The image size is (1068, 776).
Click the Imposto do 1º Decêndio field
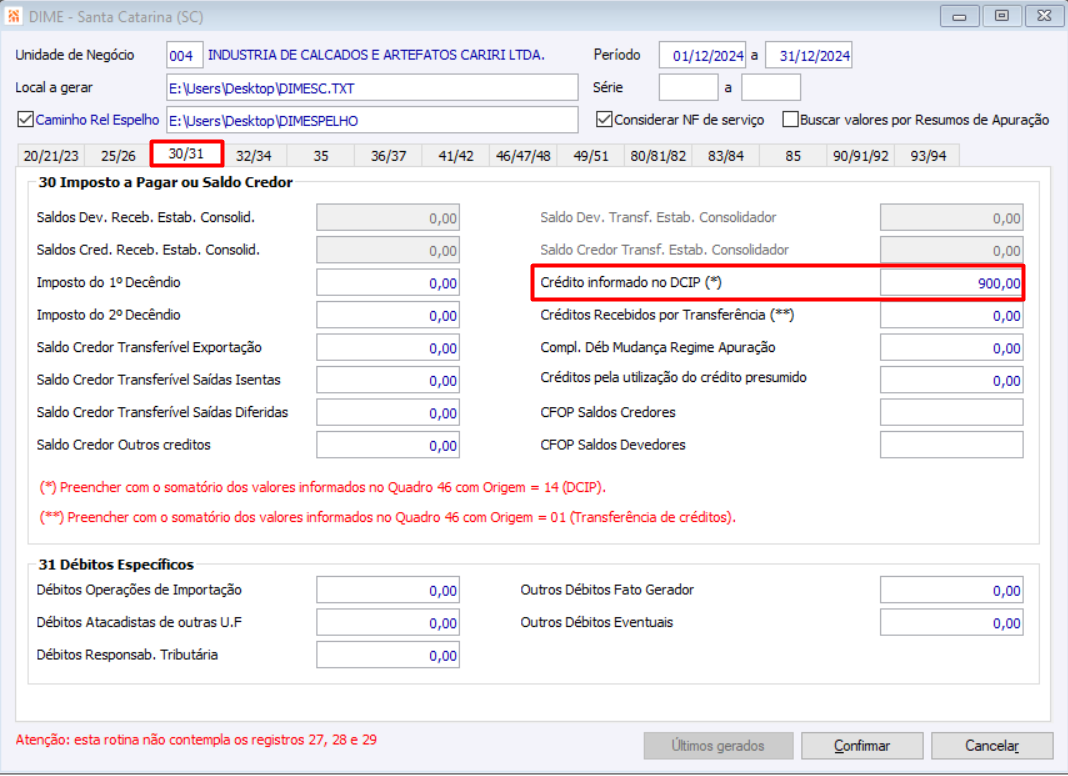(388, 283)
